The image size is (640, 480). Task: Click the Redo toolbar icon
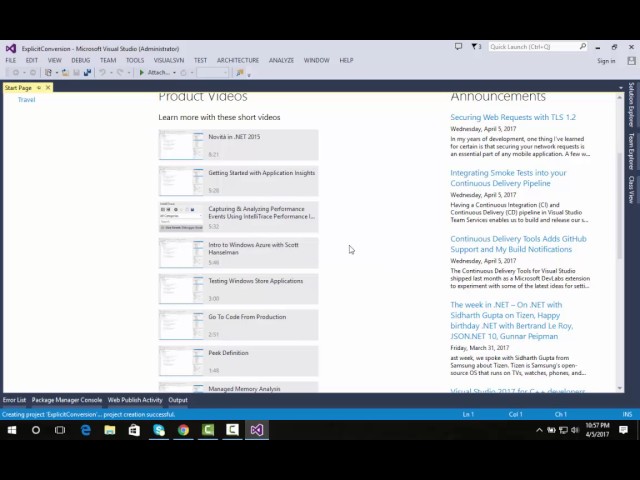point(120,73)
